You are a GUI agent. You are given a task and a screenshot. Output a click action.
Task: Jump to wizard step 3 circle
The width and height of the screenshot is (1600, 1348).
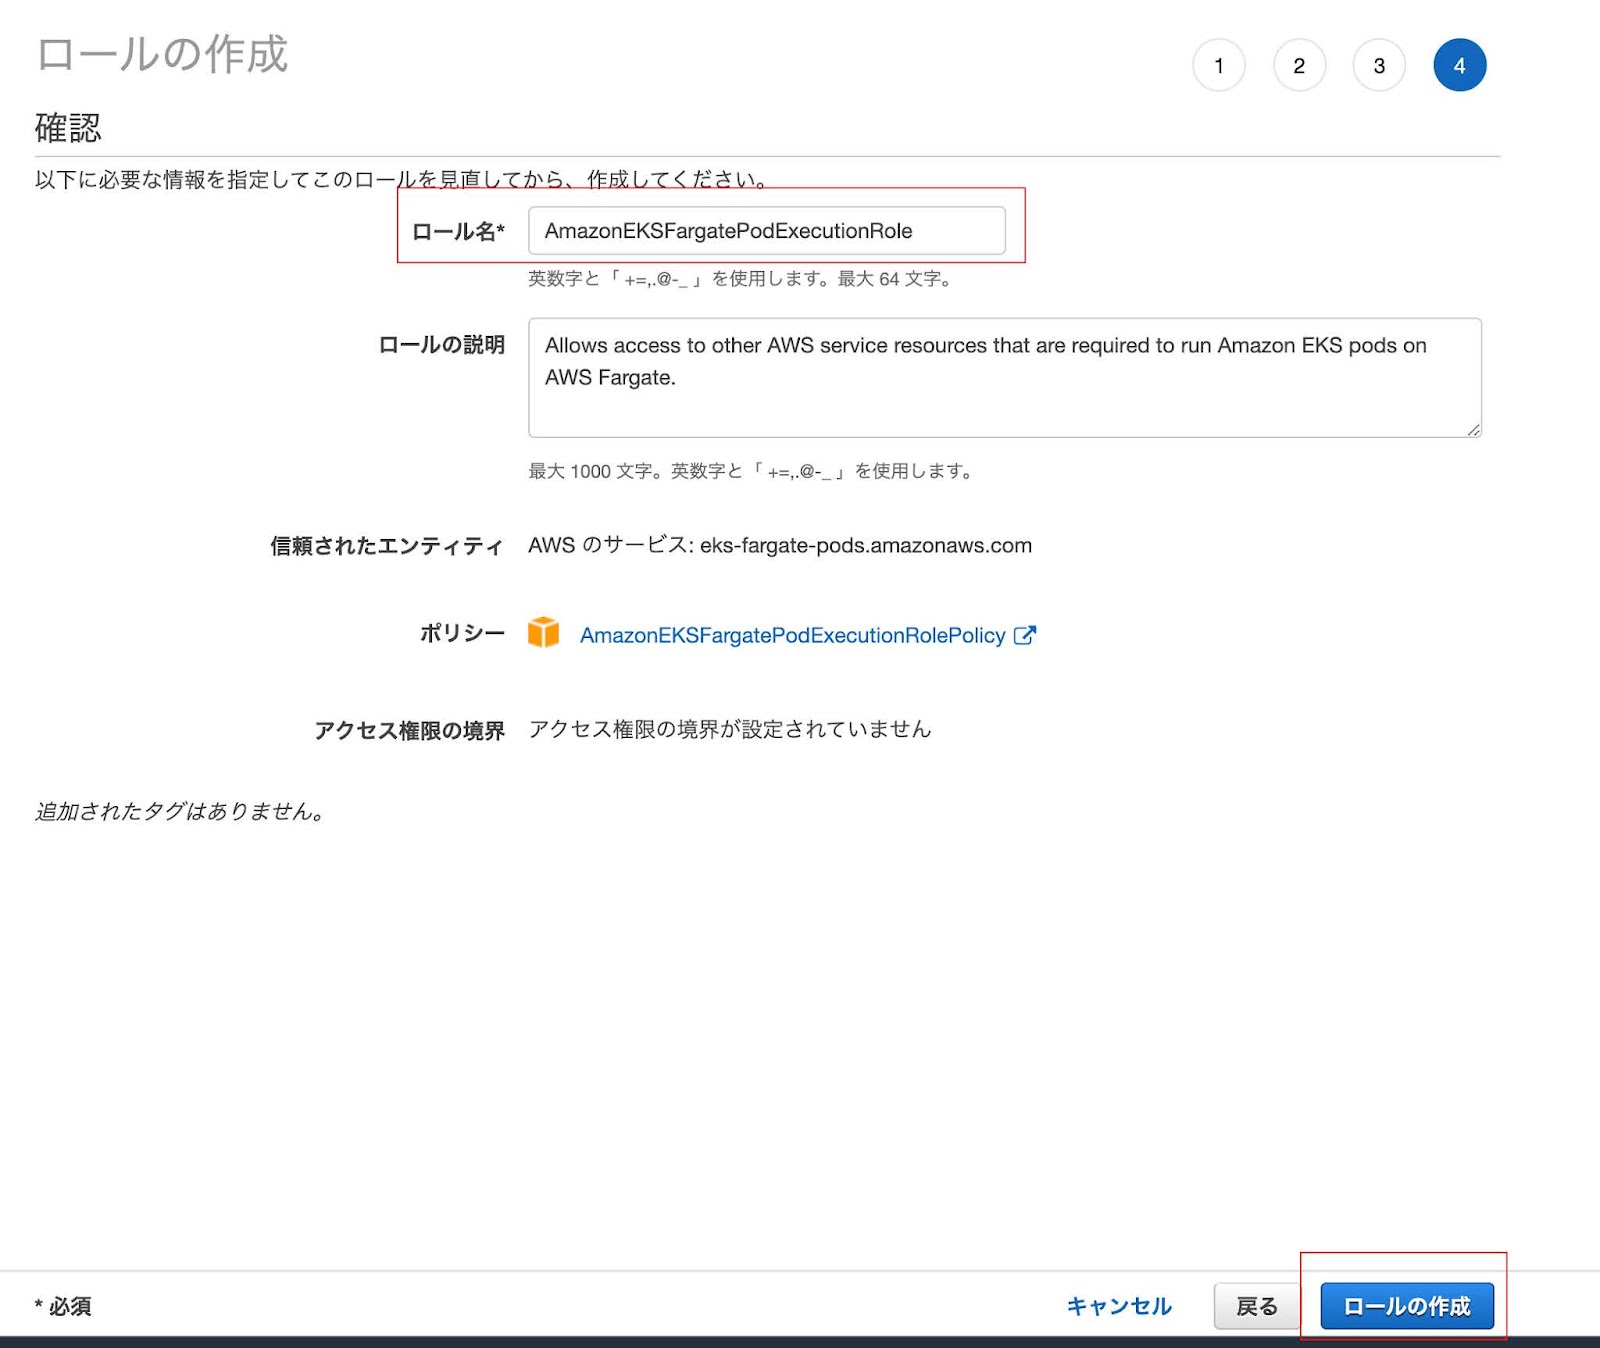(x=1379, y=65)
